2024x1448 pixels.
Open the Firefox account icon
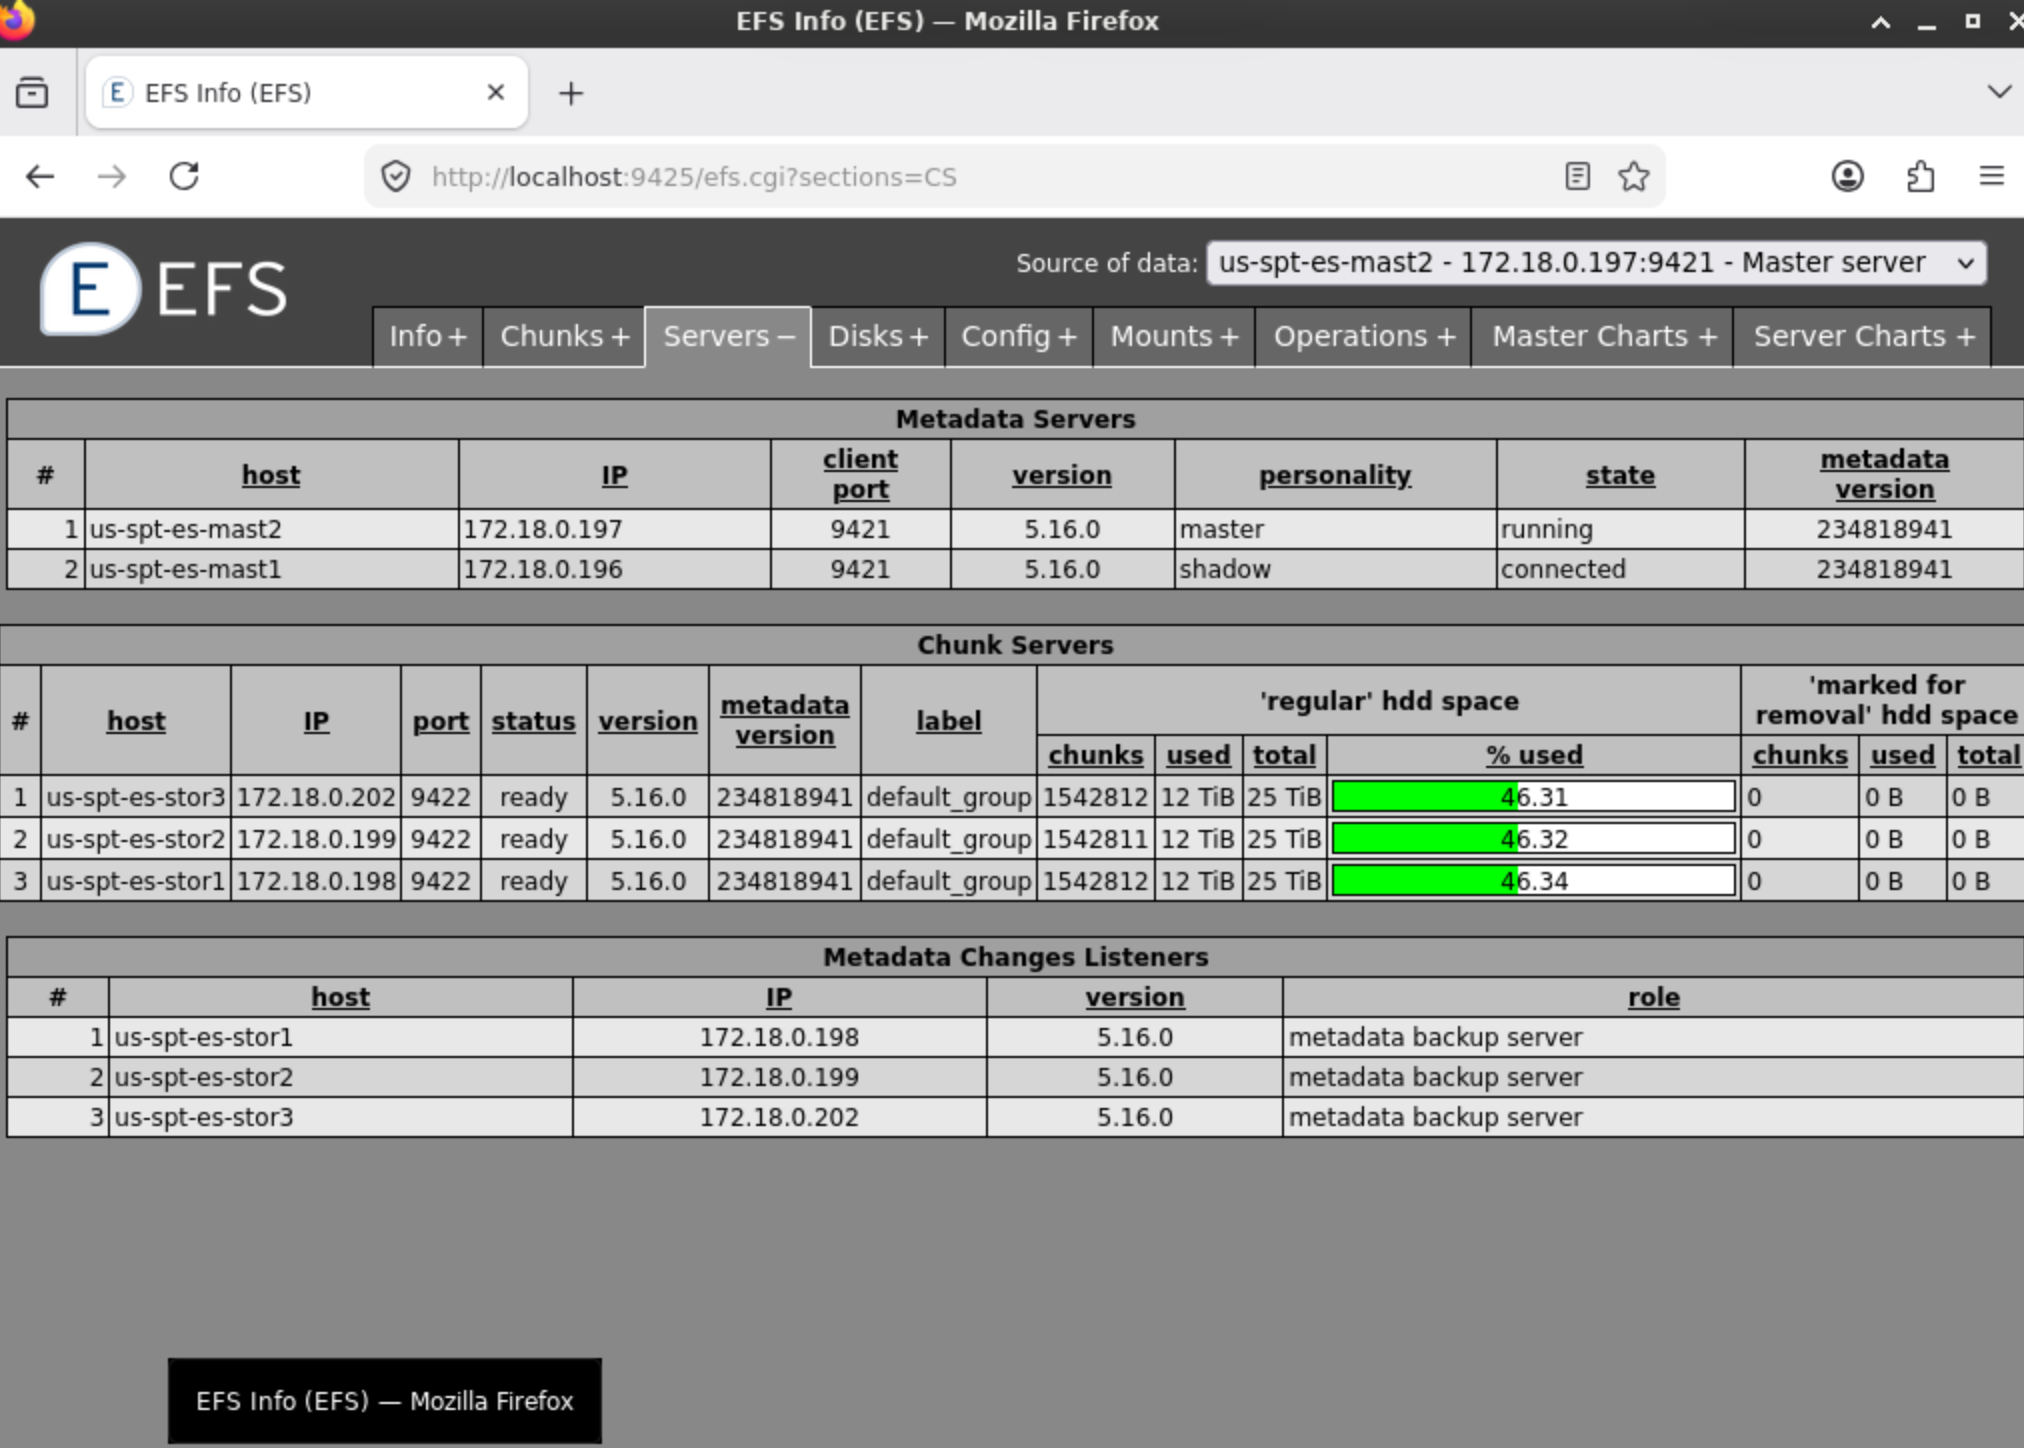point(1847,177)
